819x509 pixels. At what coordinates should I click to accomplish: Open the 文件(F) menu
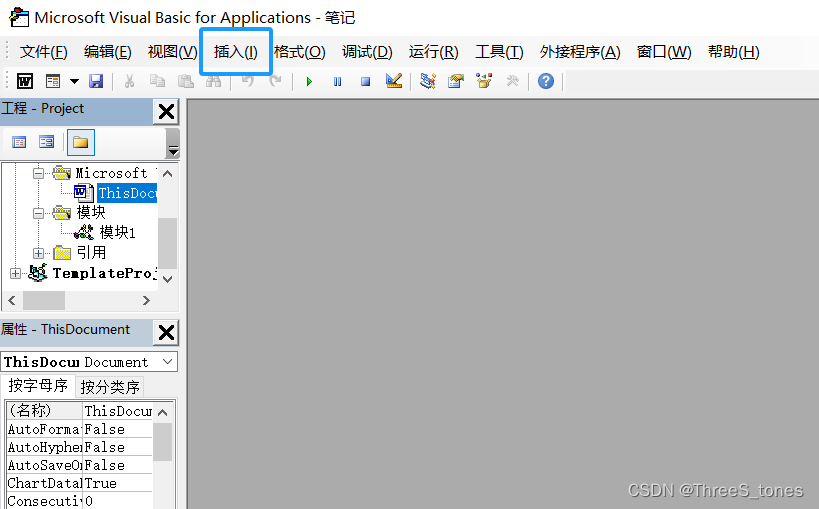43,52
